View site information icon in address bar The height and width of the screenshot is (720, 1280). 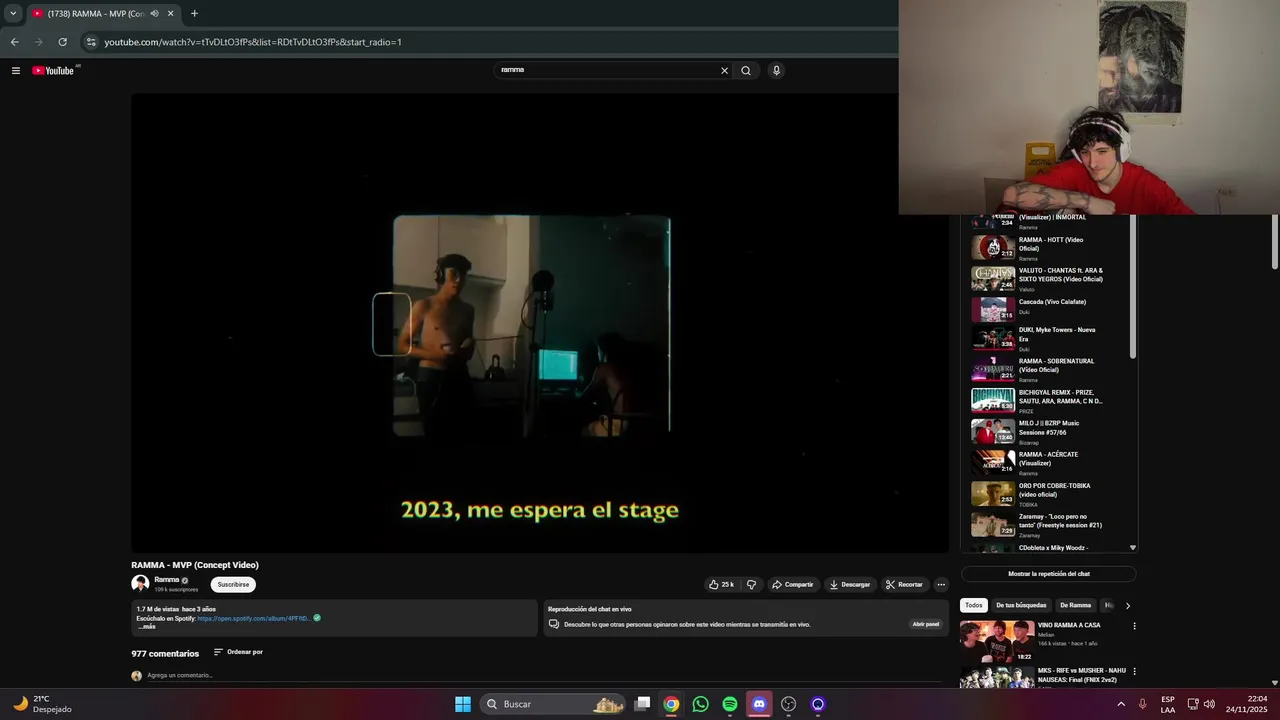91,42
